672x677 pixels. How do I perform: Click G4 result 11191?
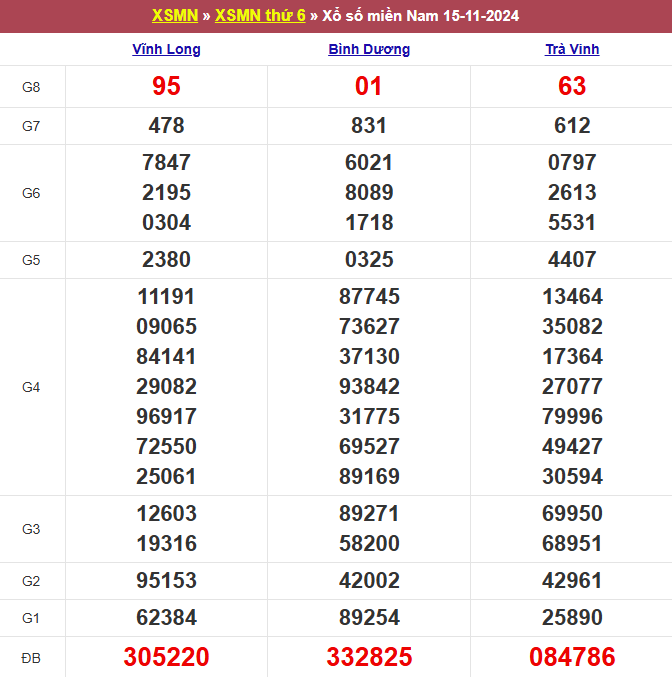click(166, 297)
